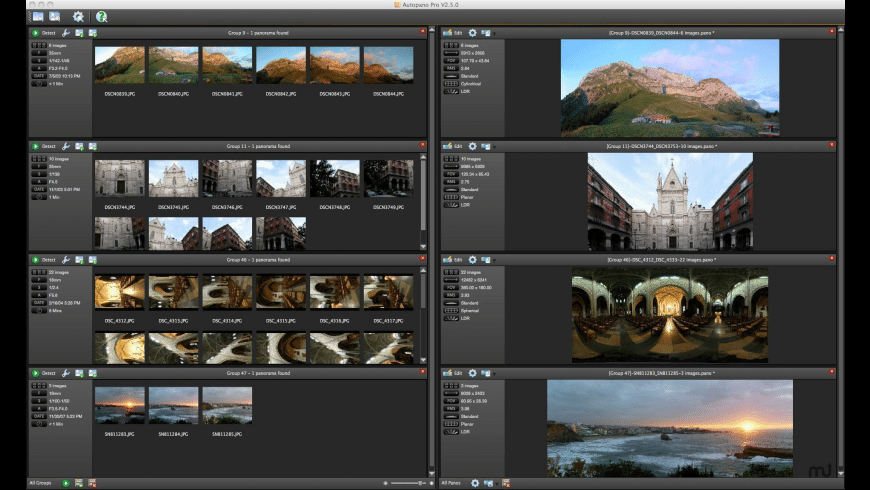Open the dropdown arrow beside the Group 47 panorama's header icons

point(494,374)
